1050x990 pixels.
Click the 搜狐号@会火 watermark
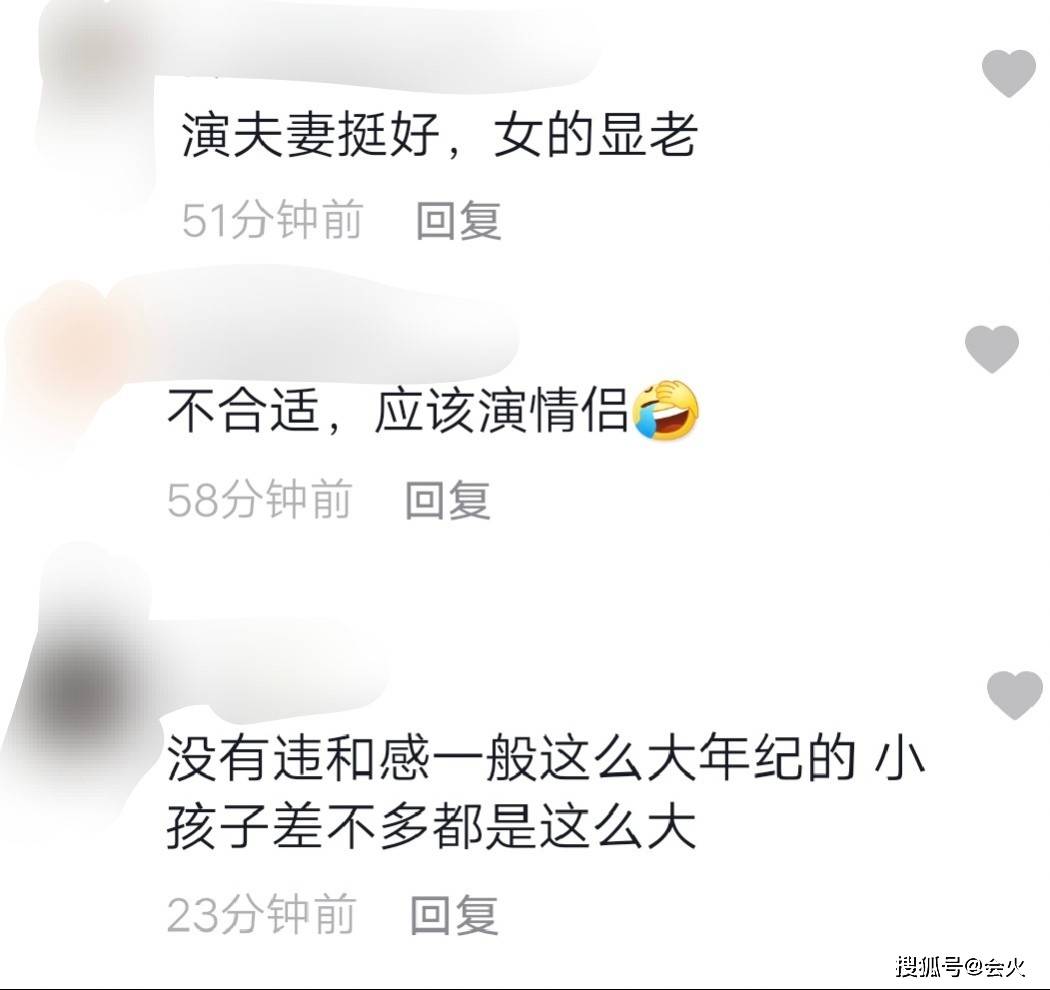click(961, 967)
